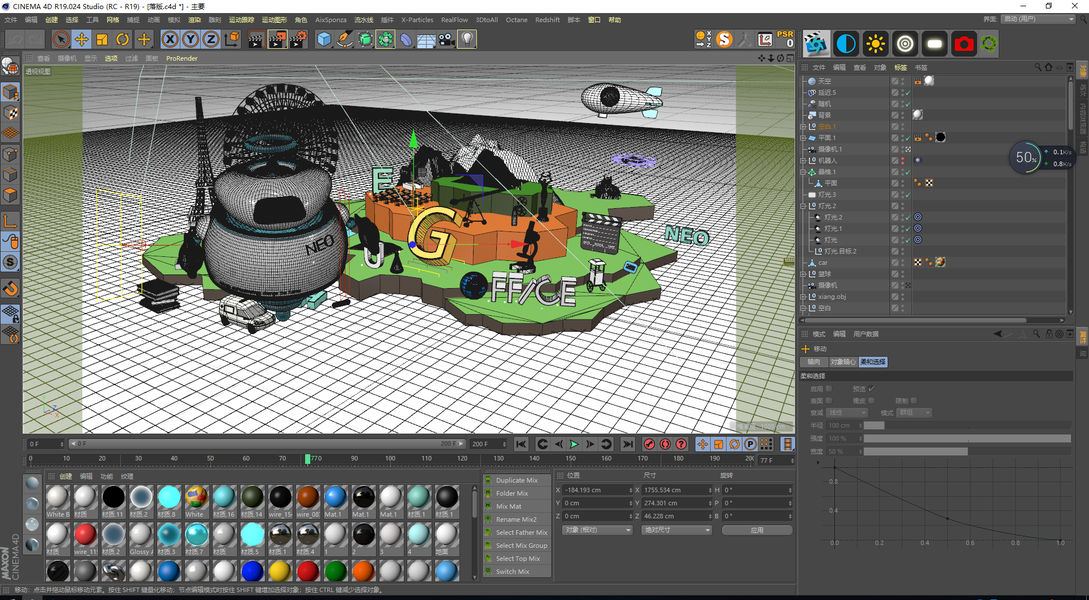
Task: Click the coordinate system cube icon
Action: coord(232,39)
